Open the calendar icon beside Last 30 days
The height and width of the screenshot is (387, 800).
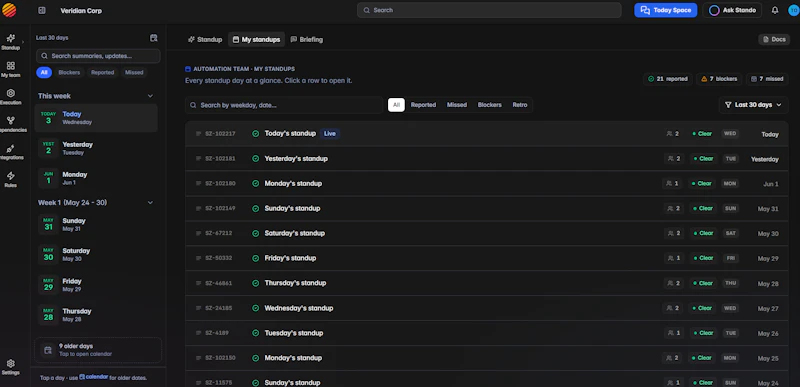coord(154,38)
